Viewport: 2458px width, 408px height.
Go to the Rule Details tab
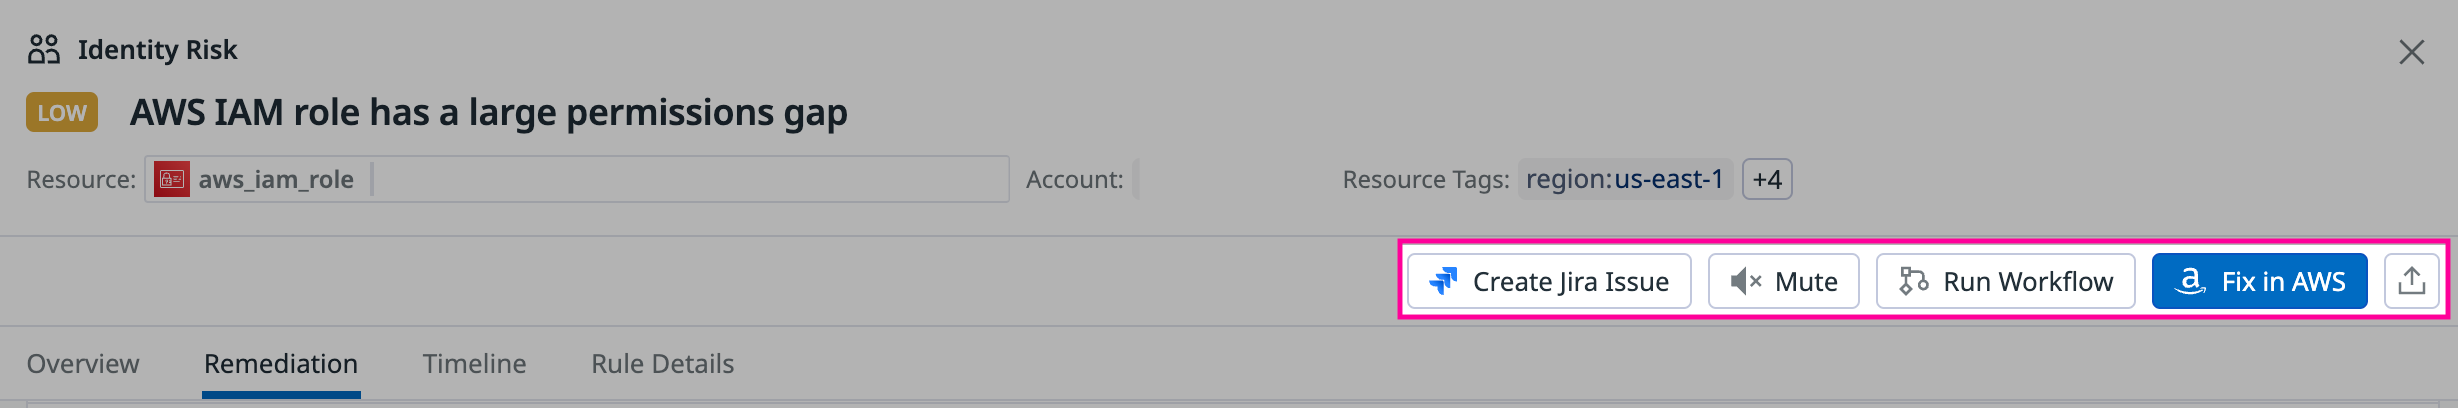pos(662,364)
